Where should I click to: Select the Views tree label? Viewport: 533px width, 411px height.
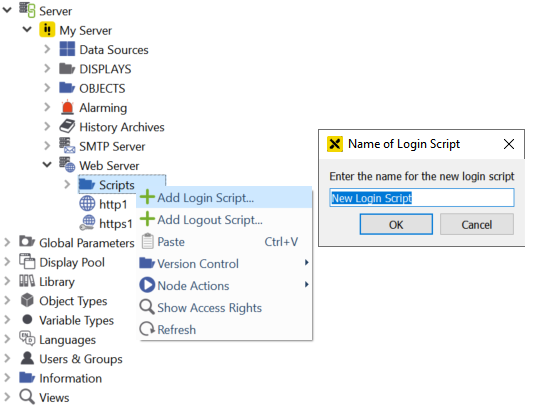tap(54, 397)
